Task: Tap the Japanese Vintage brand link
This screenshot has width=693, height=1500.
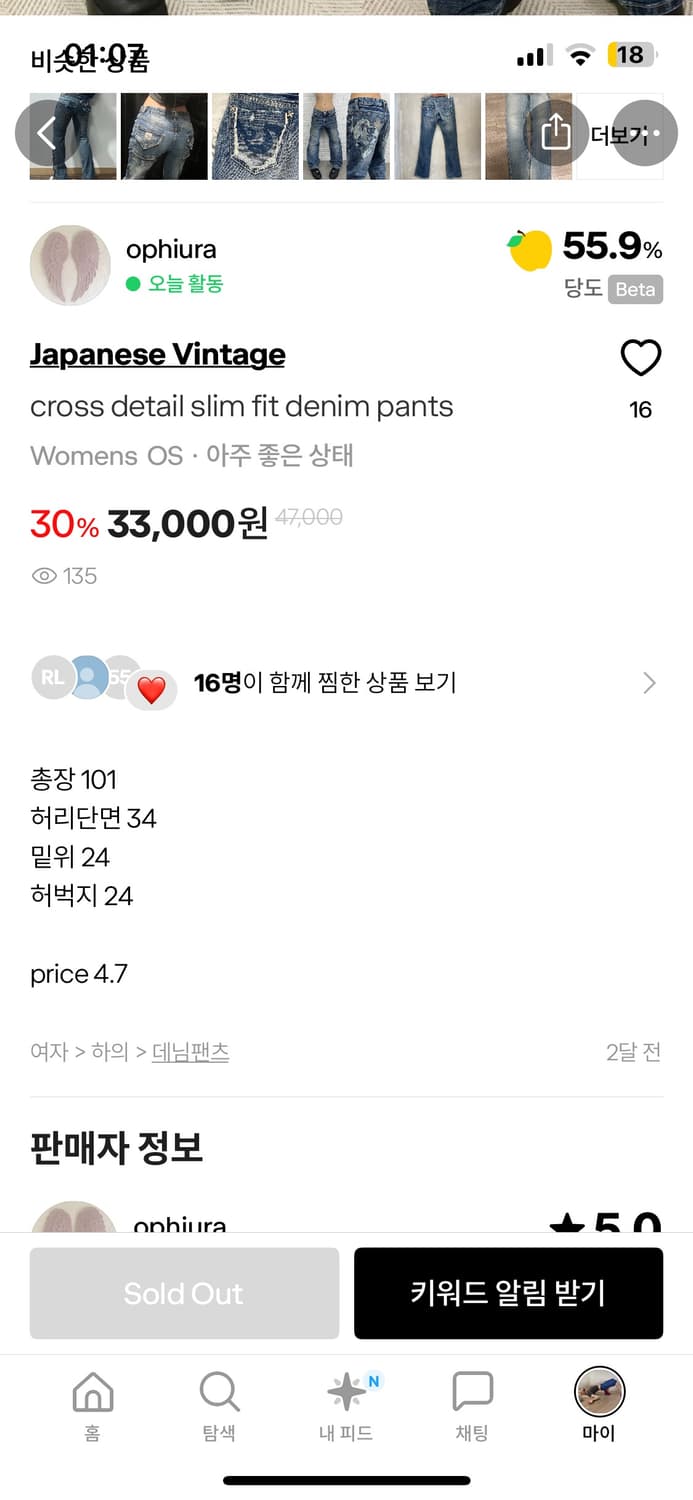Action: coord(157,354)
